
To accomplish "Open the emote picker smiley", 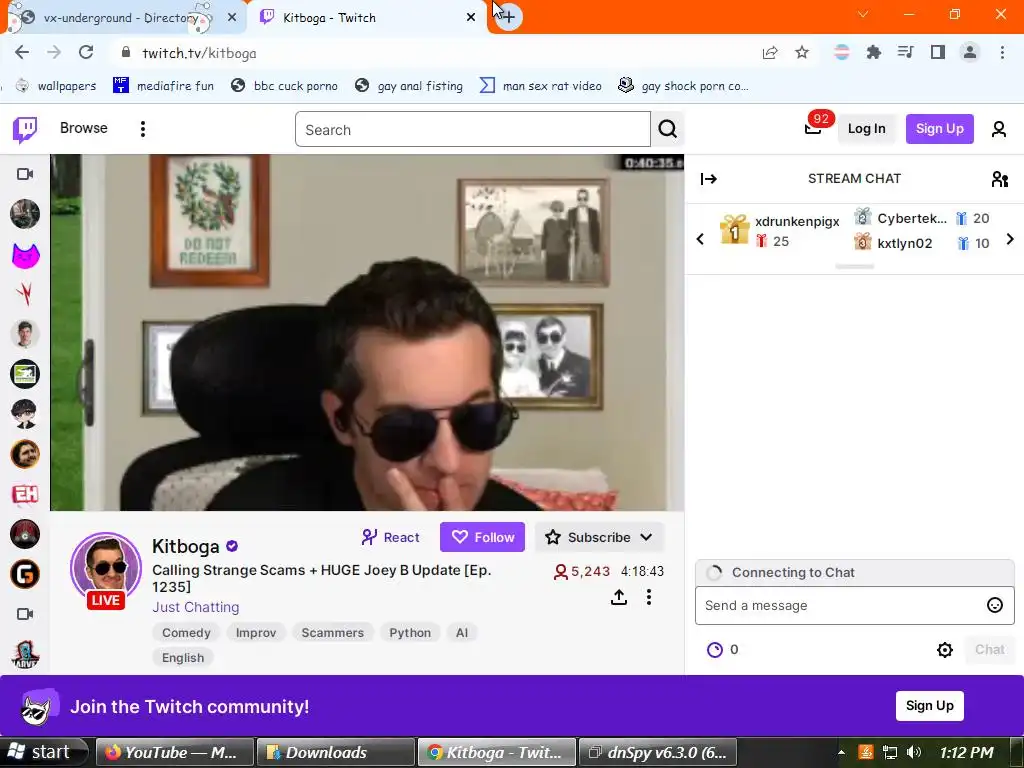I will (x=995, y=605).
